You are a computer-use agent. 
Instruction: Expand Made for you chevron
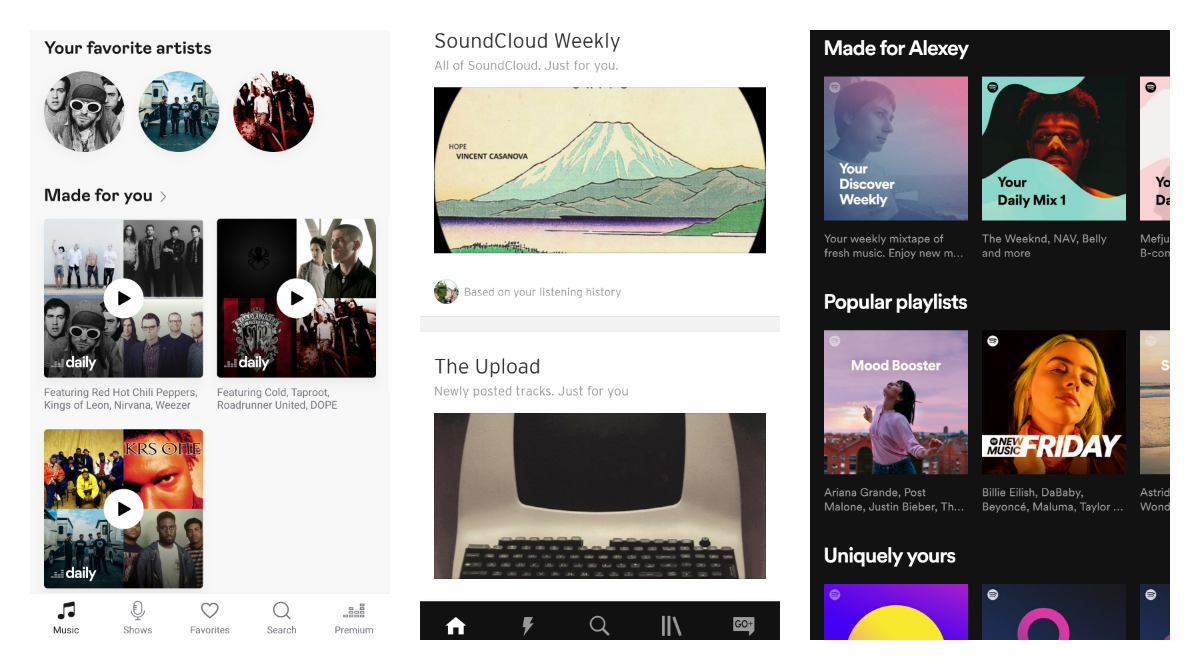pyautogui.click(x=163, y=196)
